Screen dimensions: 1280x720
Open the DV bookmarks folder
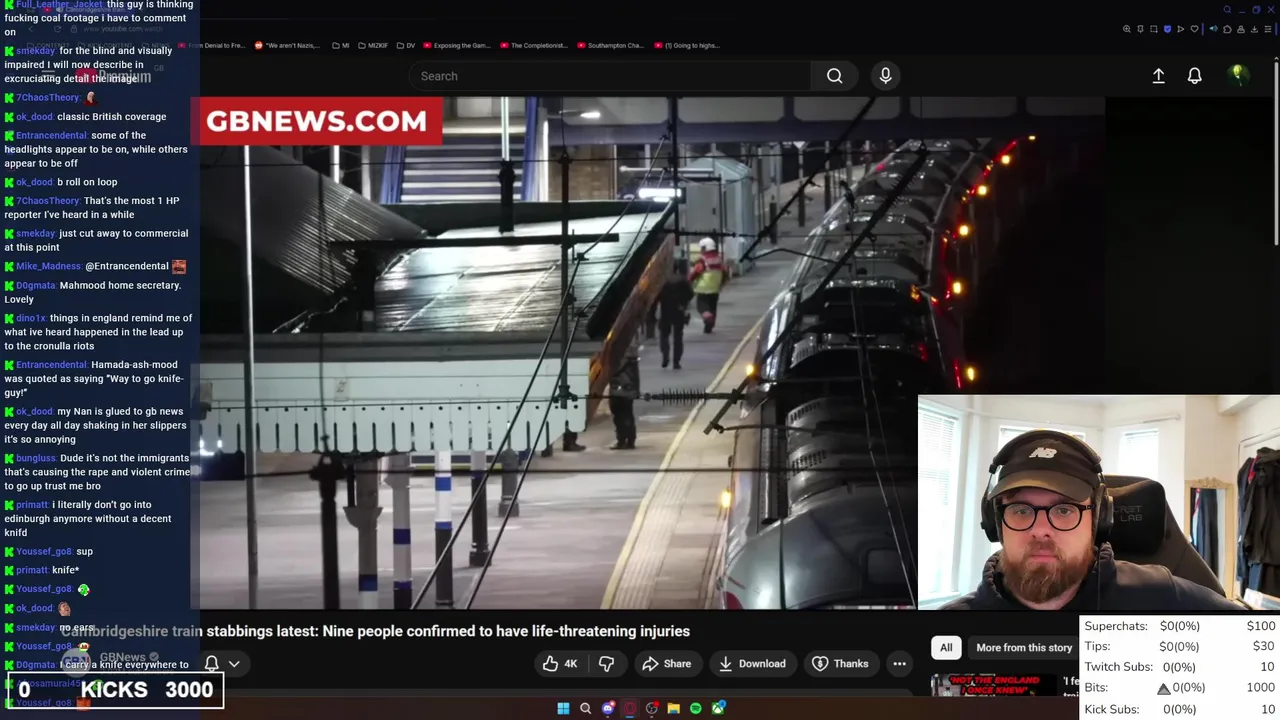click(405, 45)
